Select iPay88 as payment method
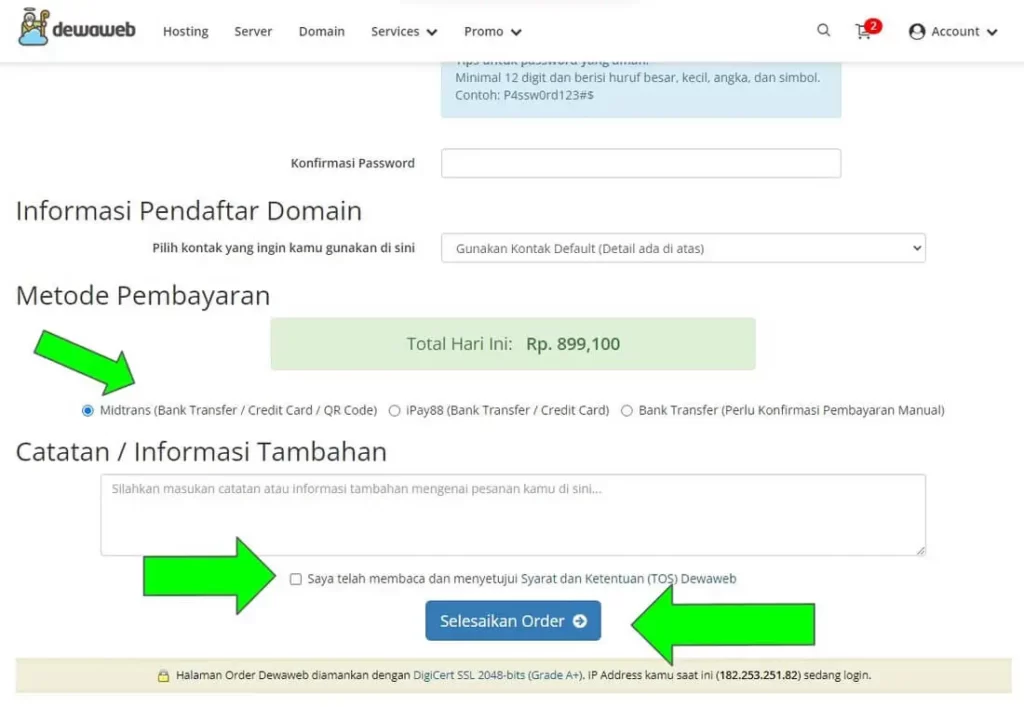The width and height of the screenshot is (1024, 707). (395, 410)
